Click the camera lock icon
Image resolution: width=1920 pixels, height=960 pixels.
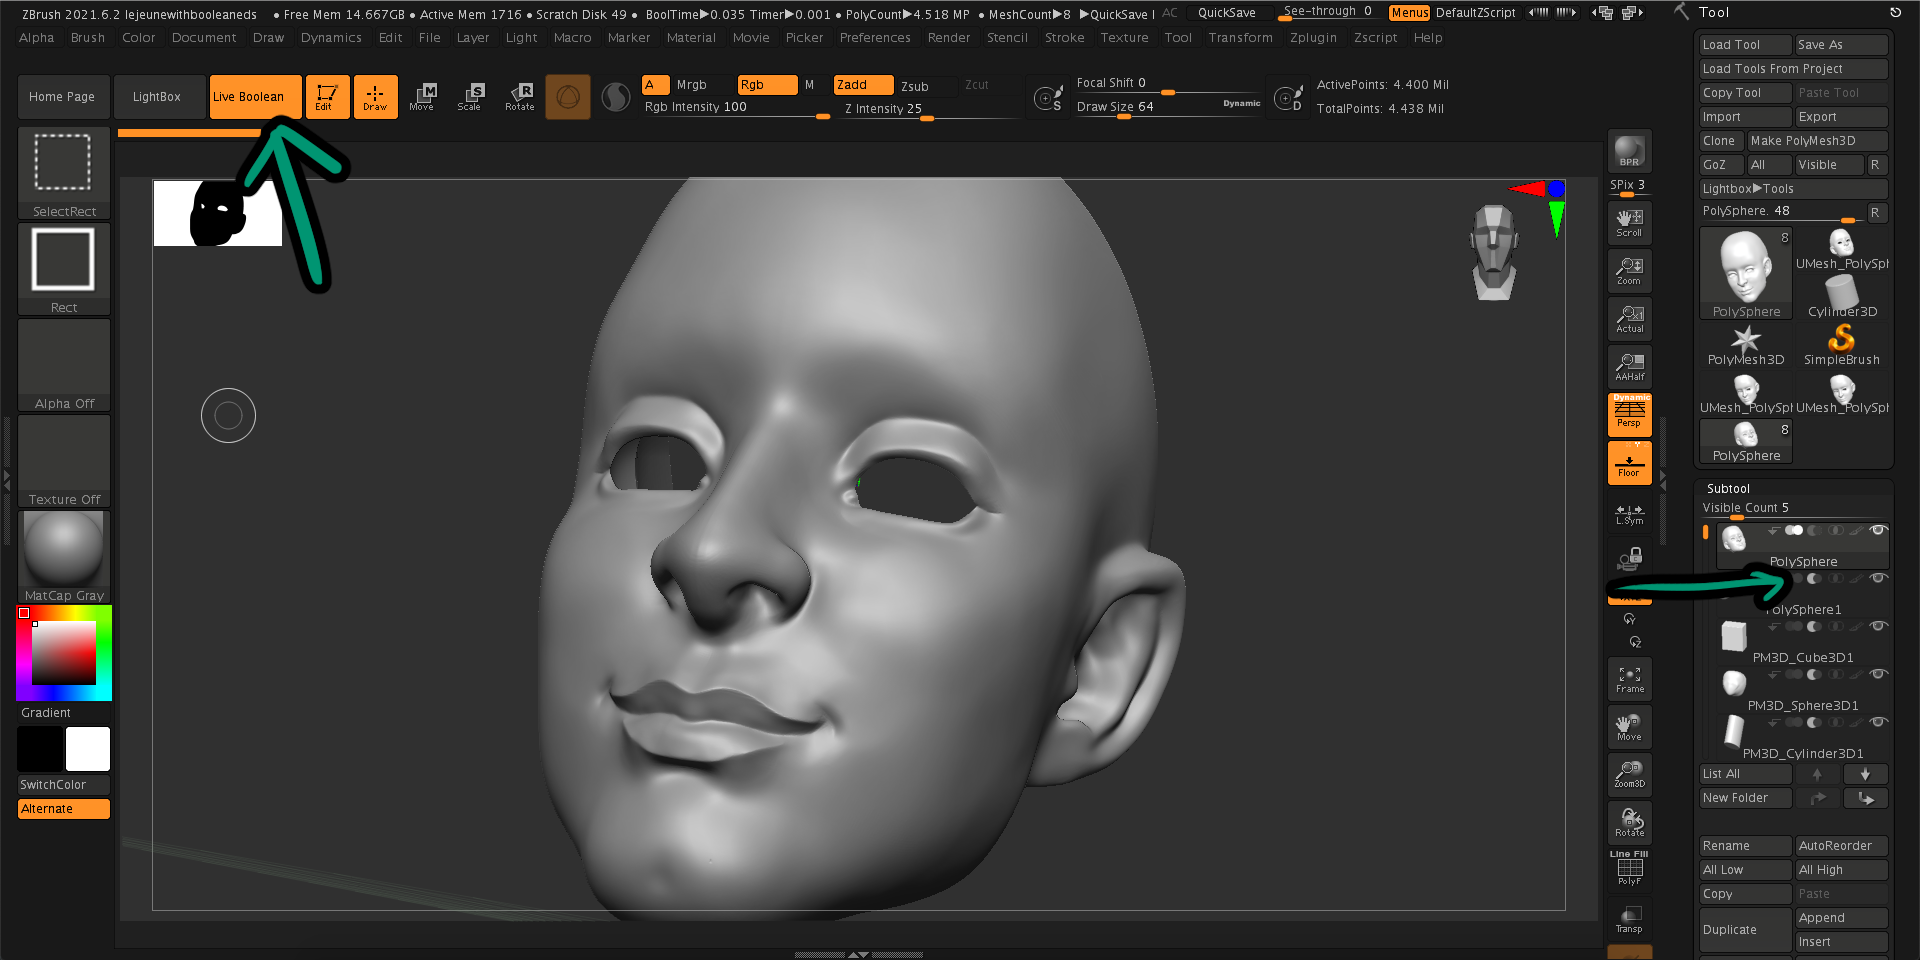[1631, 557]
